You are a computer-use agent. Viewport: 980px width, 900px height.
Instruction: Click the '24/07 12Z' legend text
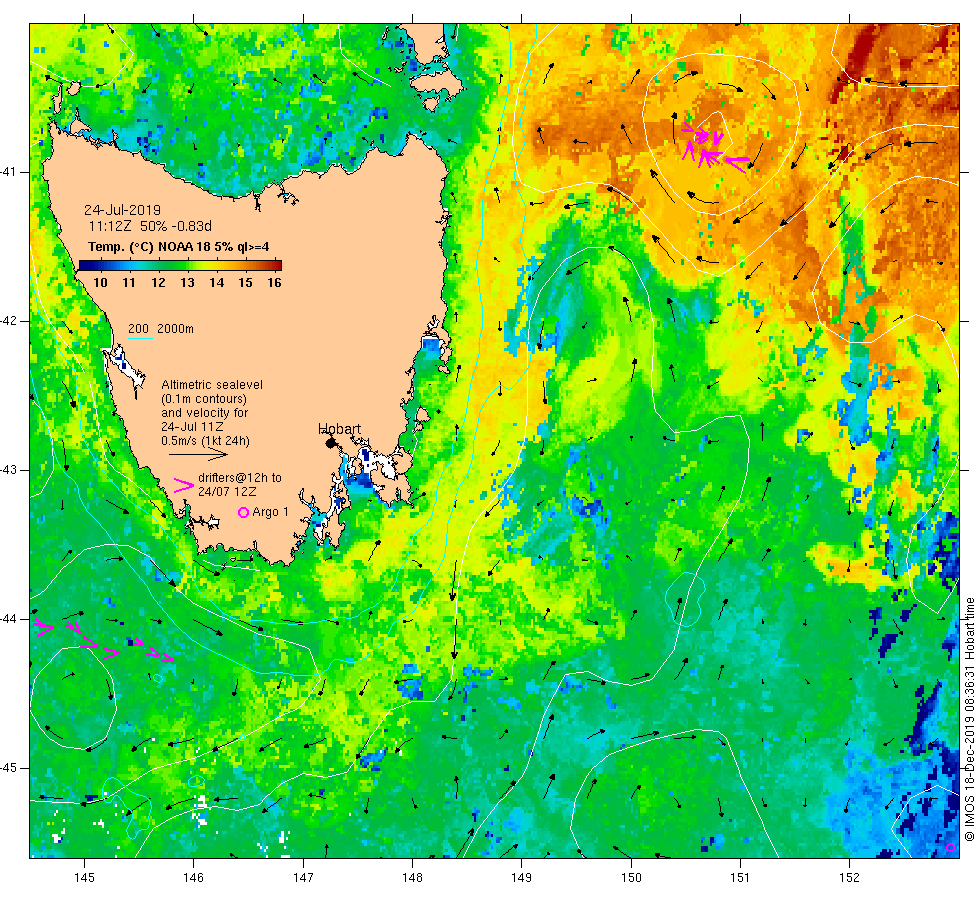pyautogui.click(x=227, y=491)
